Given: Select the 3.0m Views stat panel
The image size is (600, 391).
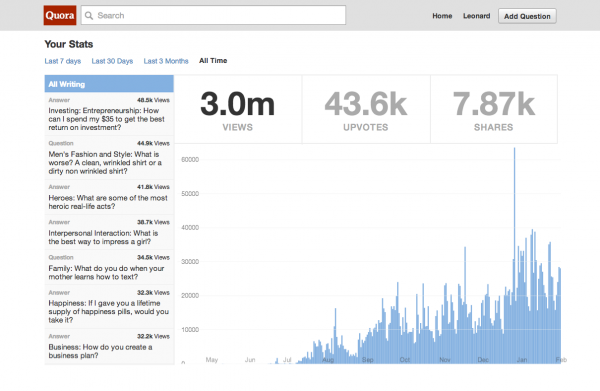Looking at the screenshot, I should (x=238, y=109).
